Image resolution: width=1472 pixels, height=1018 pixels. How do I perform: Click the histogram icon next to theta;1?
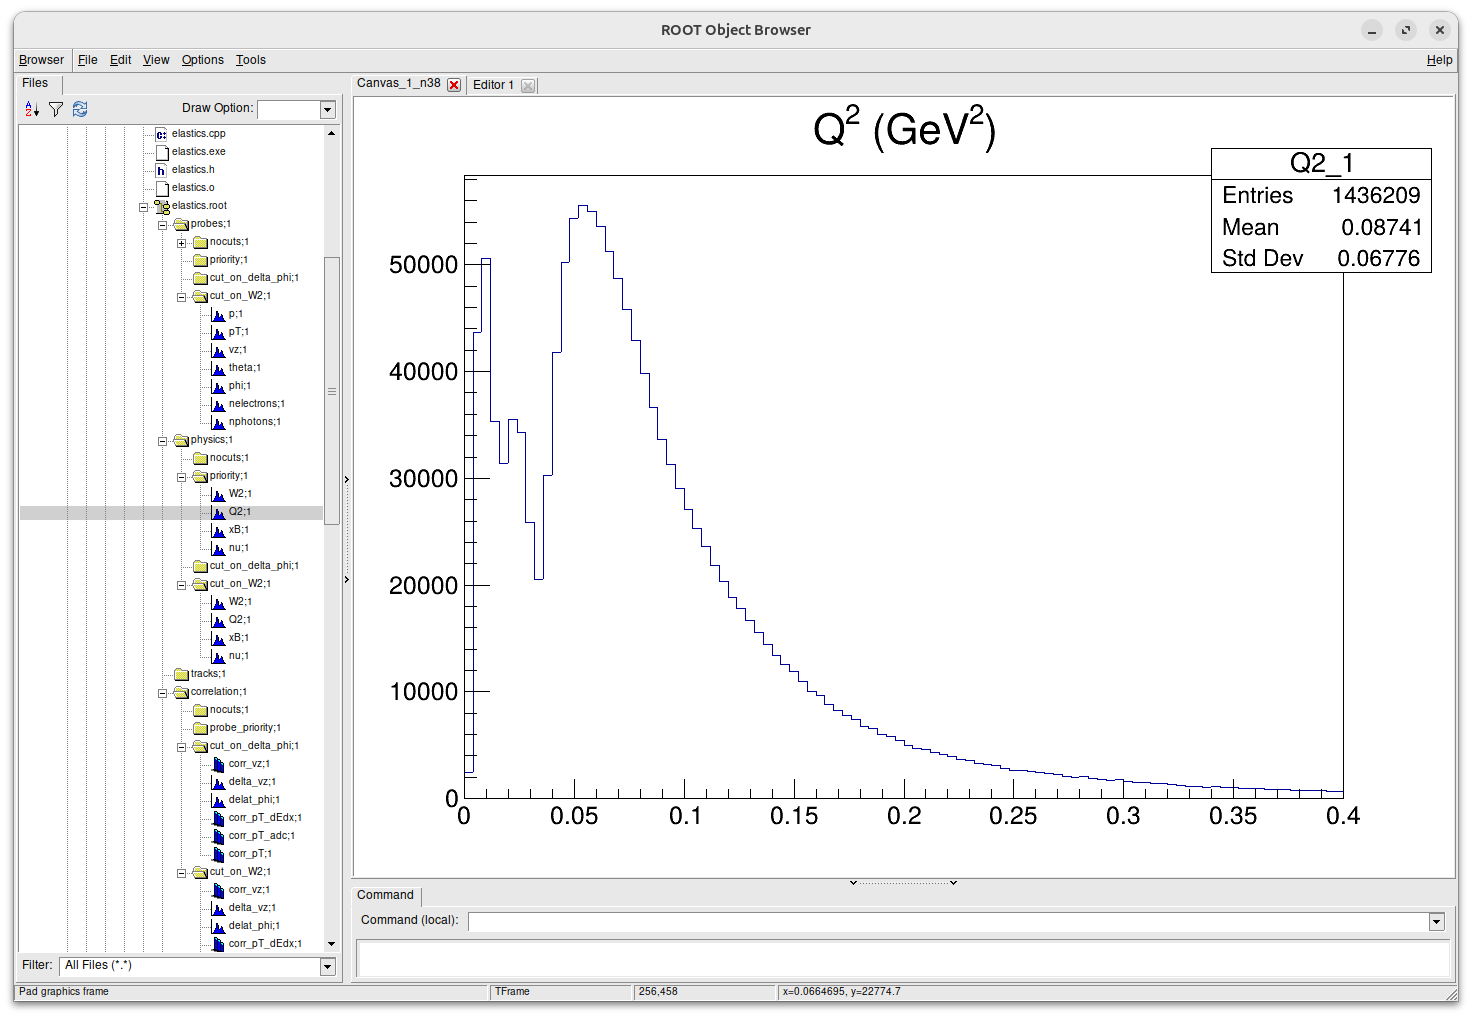point(218,368)
